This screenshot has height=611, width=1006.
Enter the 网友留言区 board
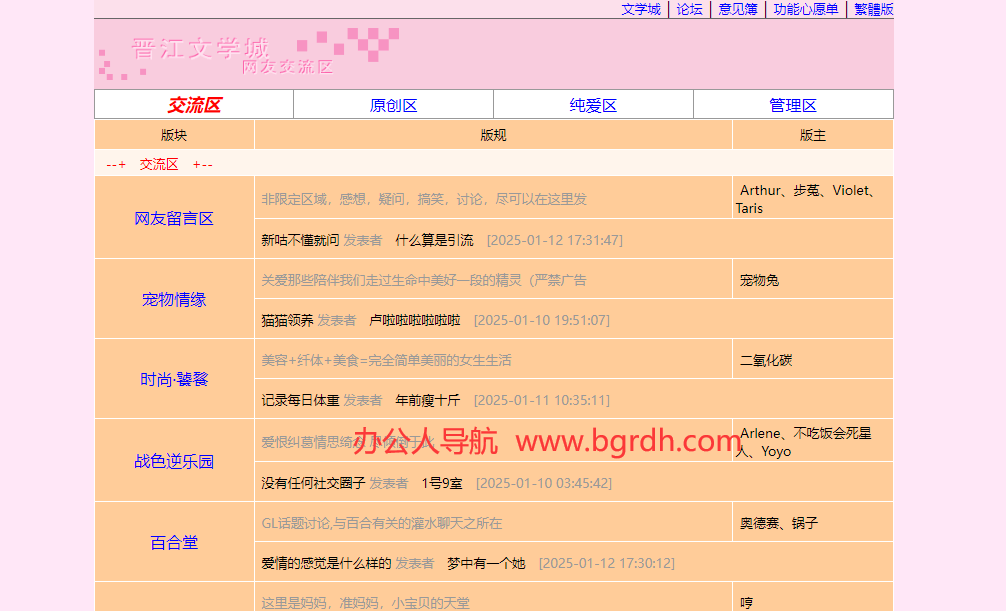[x=174, y=218]
